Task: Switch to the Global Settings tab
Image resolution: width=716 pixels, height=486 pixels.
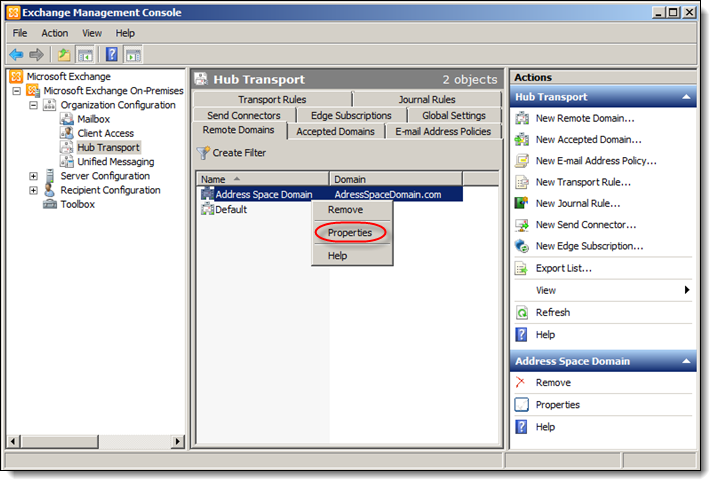Action: tap(454, 116)
